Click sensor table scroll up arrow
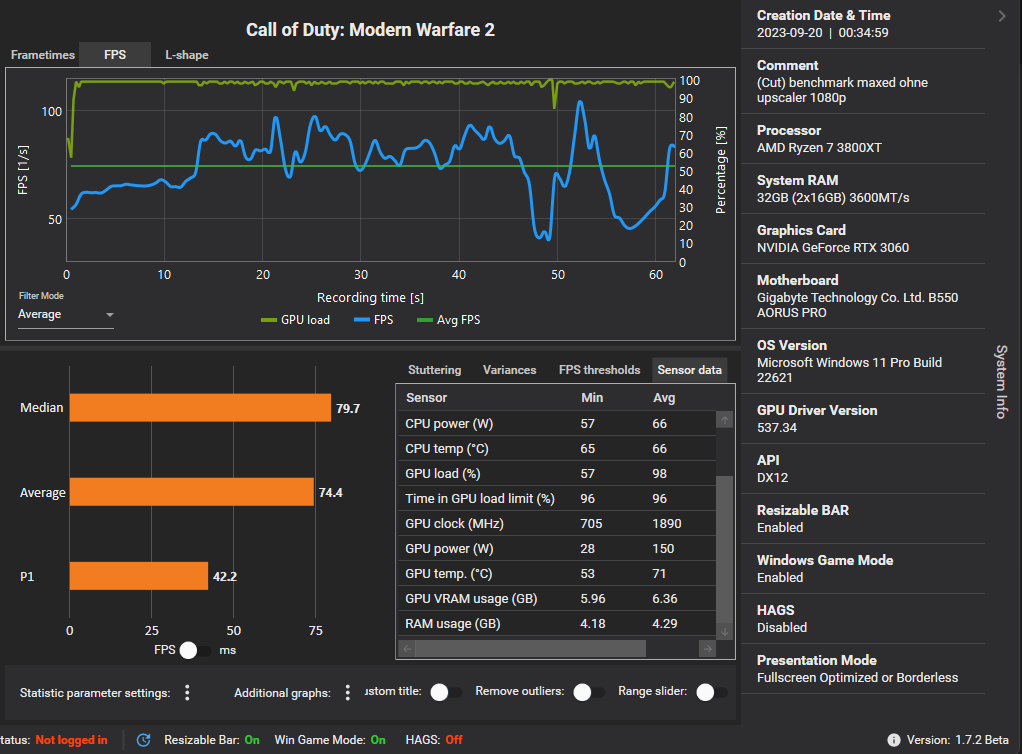 point(725,420)
